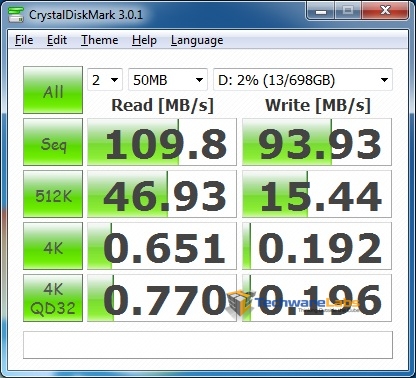Open the Language menu
The image size is (416, 378).
pos(197,40)
